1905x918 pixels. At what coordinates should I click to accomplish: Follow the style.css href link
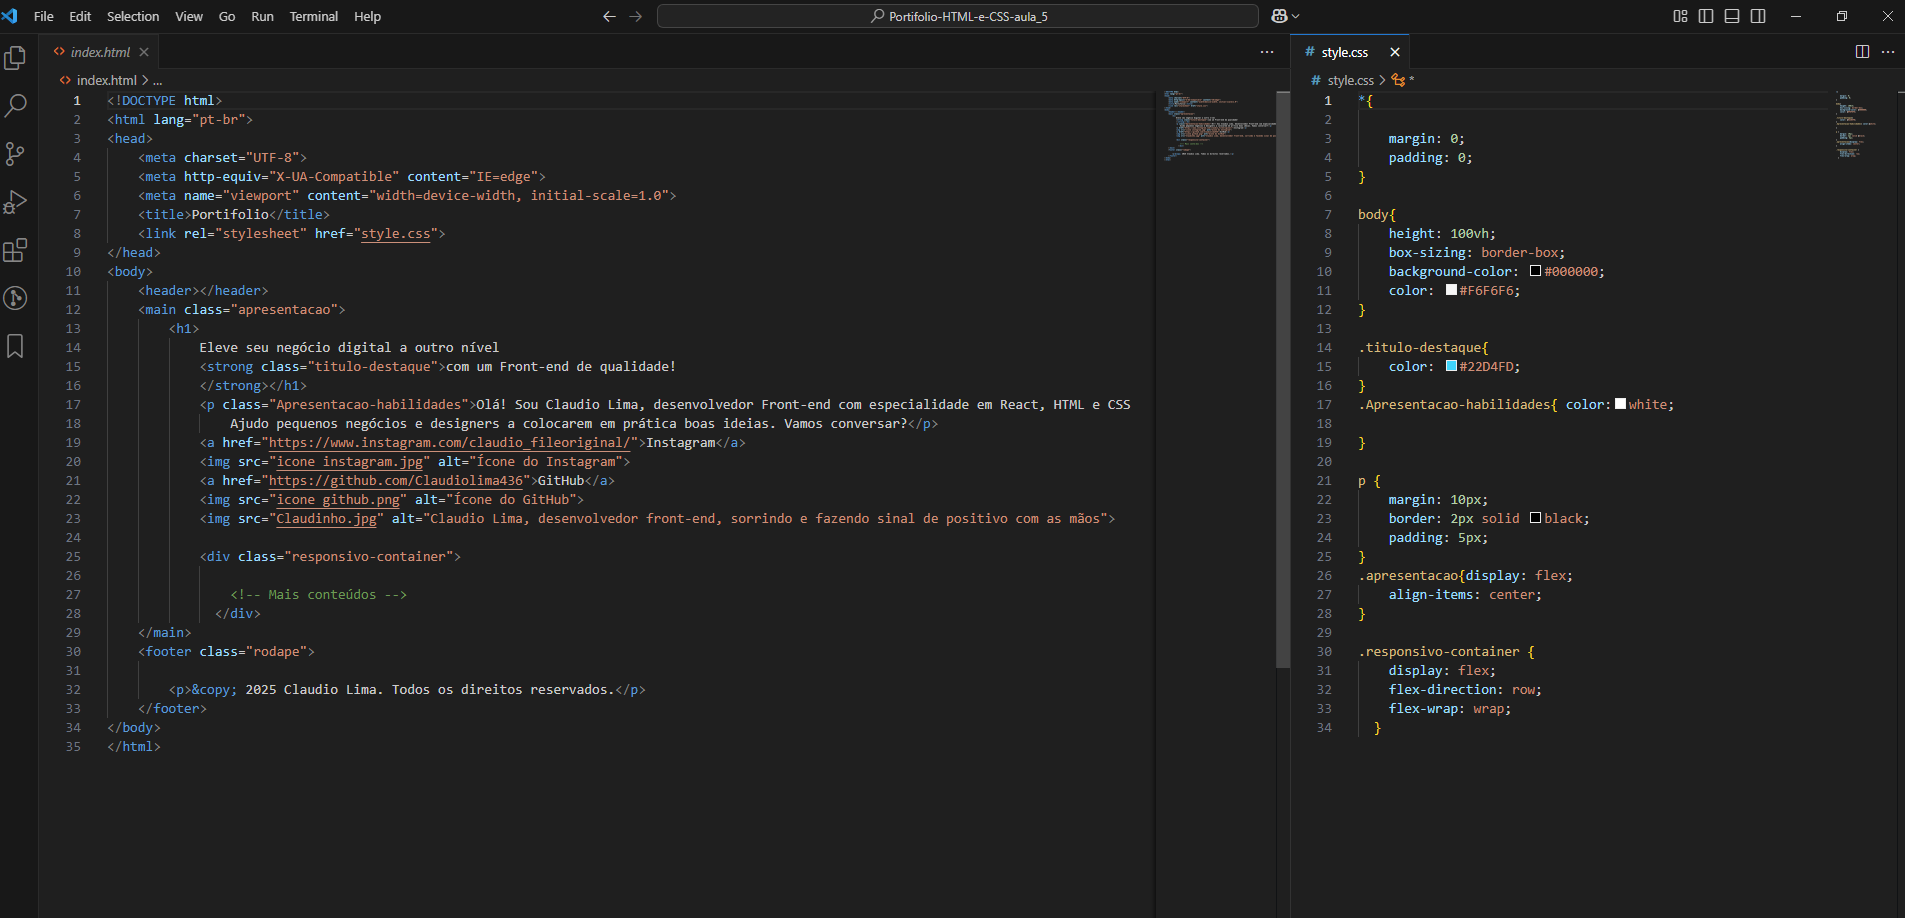[396, 233]
